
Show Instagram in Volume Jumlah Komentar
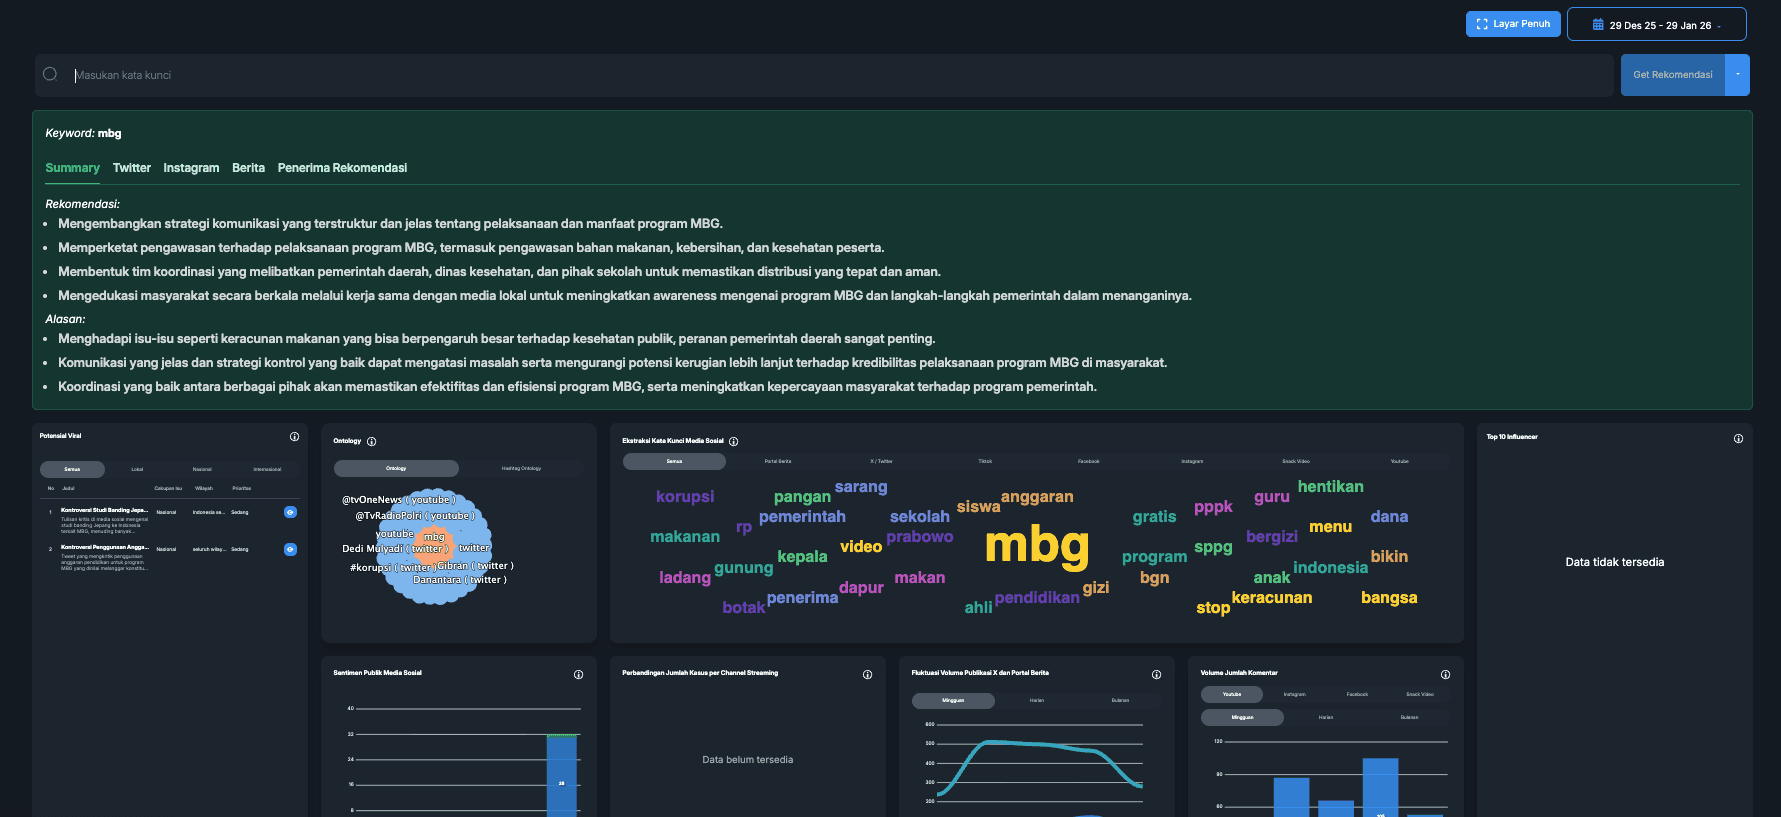[x=1294, y=694]
